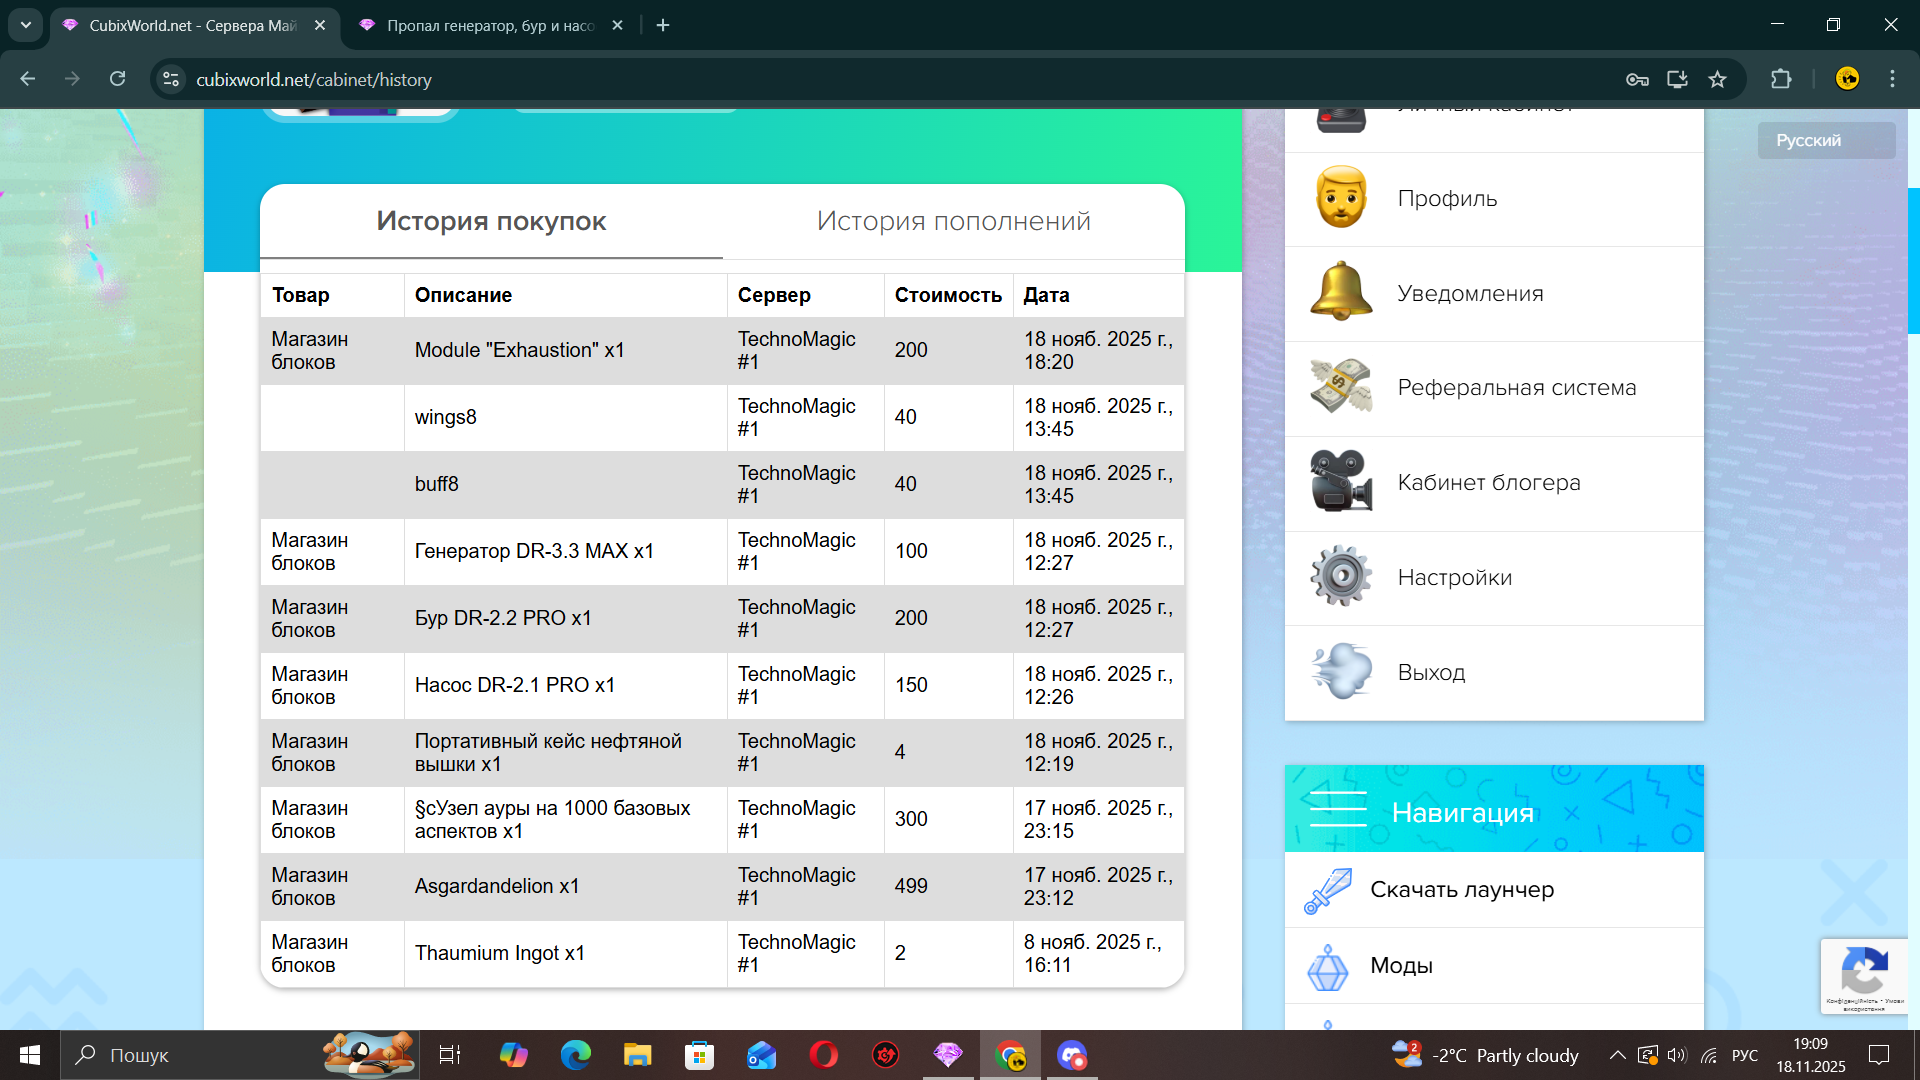The width and height of the screenshot is (1920, 1080).
Task: Click the bearded man Profile icon
Action: [1341, 198]
